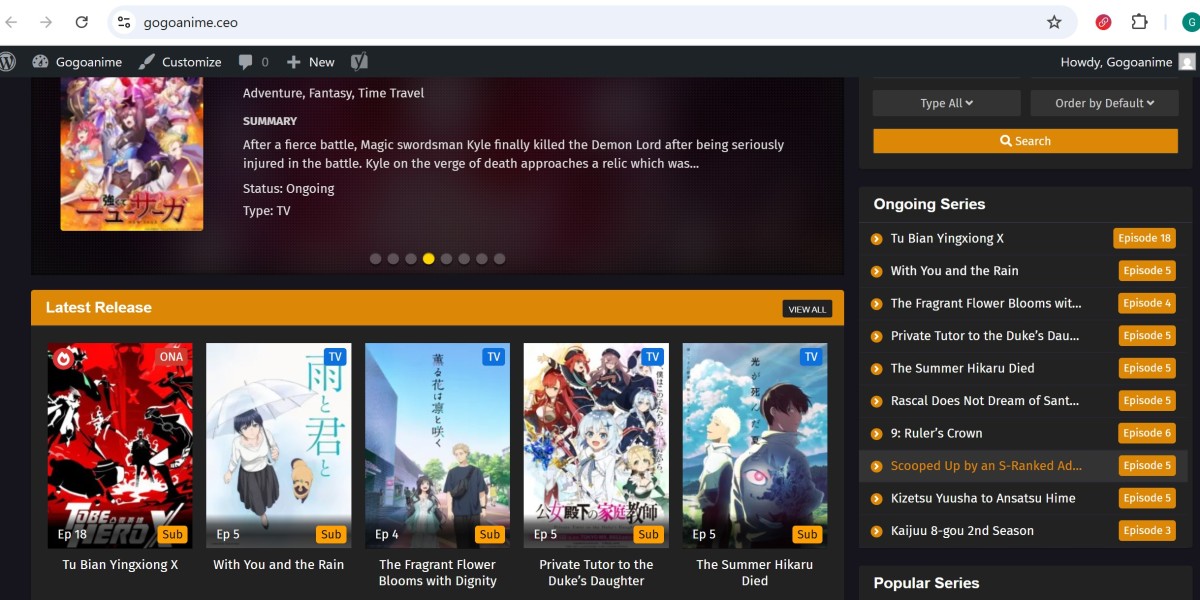Open Private Tutor to the Duke's Dau... sidebar link
The height and width of the screenshot is (600, 1200).
(x=985, y=336)
